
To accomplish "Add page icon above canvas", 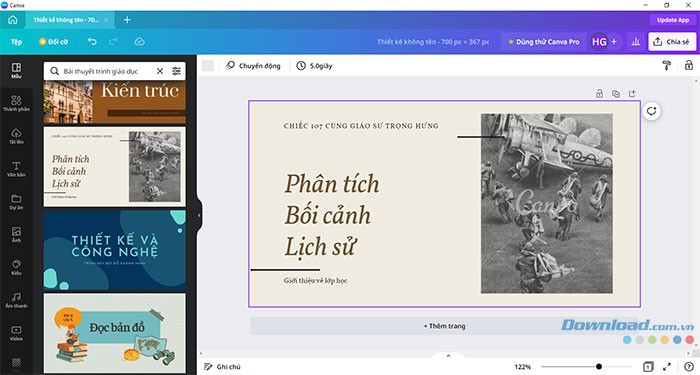I will pos(632,93).
